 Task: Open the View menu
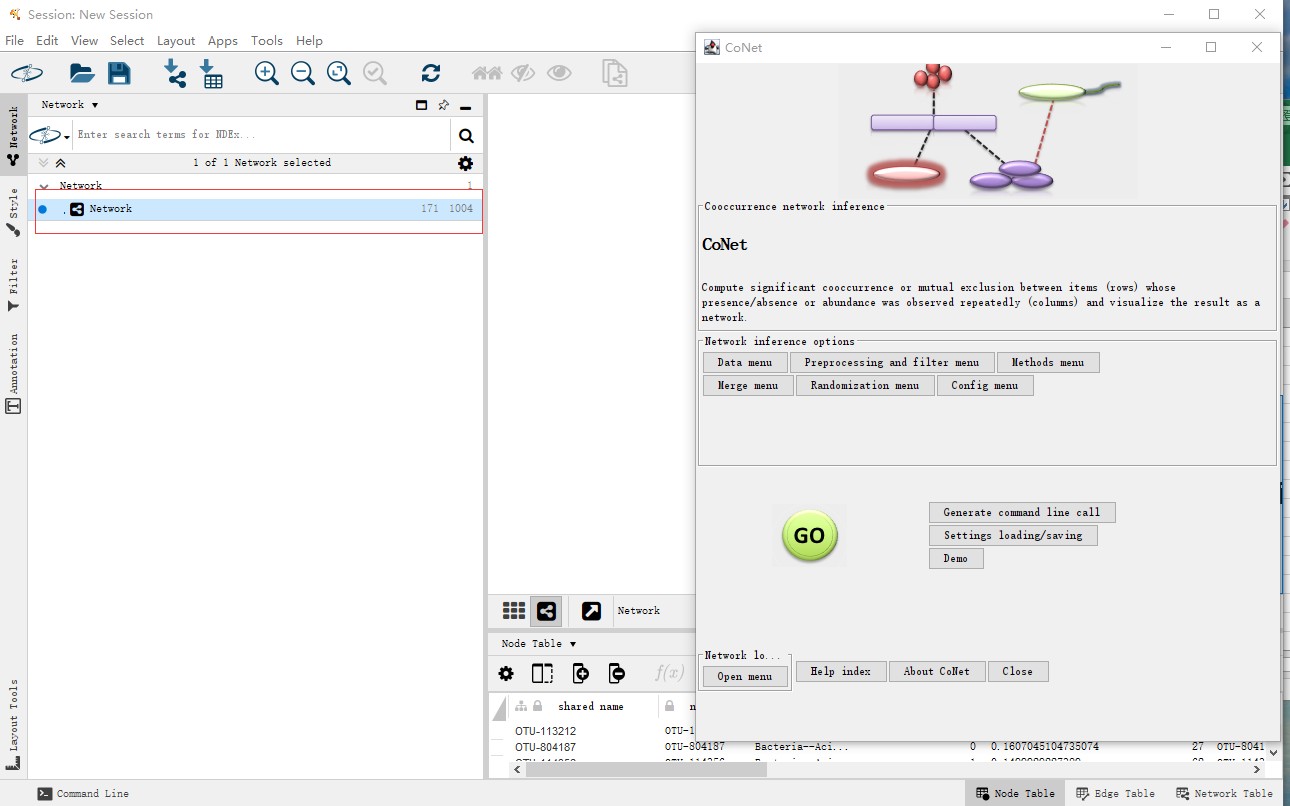click(x=84, y=41)
